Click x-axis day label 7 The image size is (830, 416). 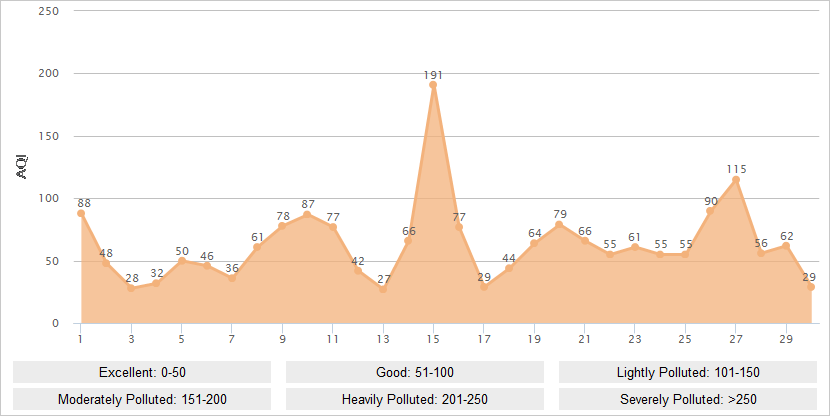tap(232, 339)
